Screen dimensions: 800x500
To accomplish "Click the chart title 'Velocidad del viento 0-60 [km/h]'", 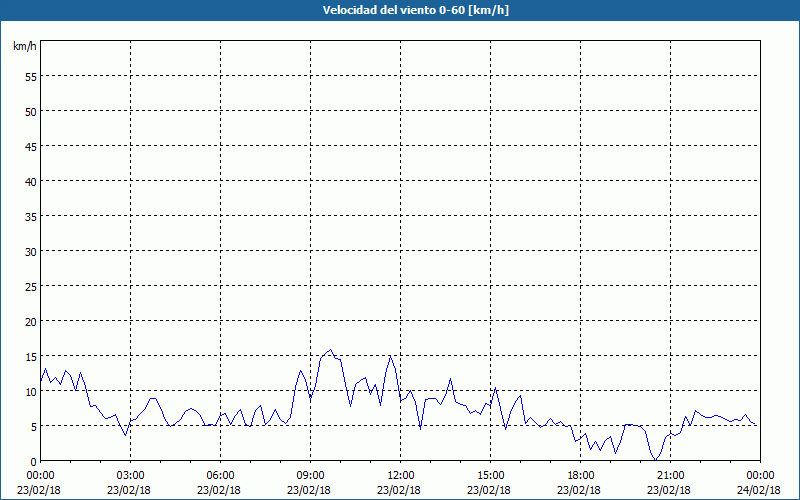I will (415, 10).
